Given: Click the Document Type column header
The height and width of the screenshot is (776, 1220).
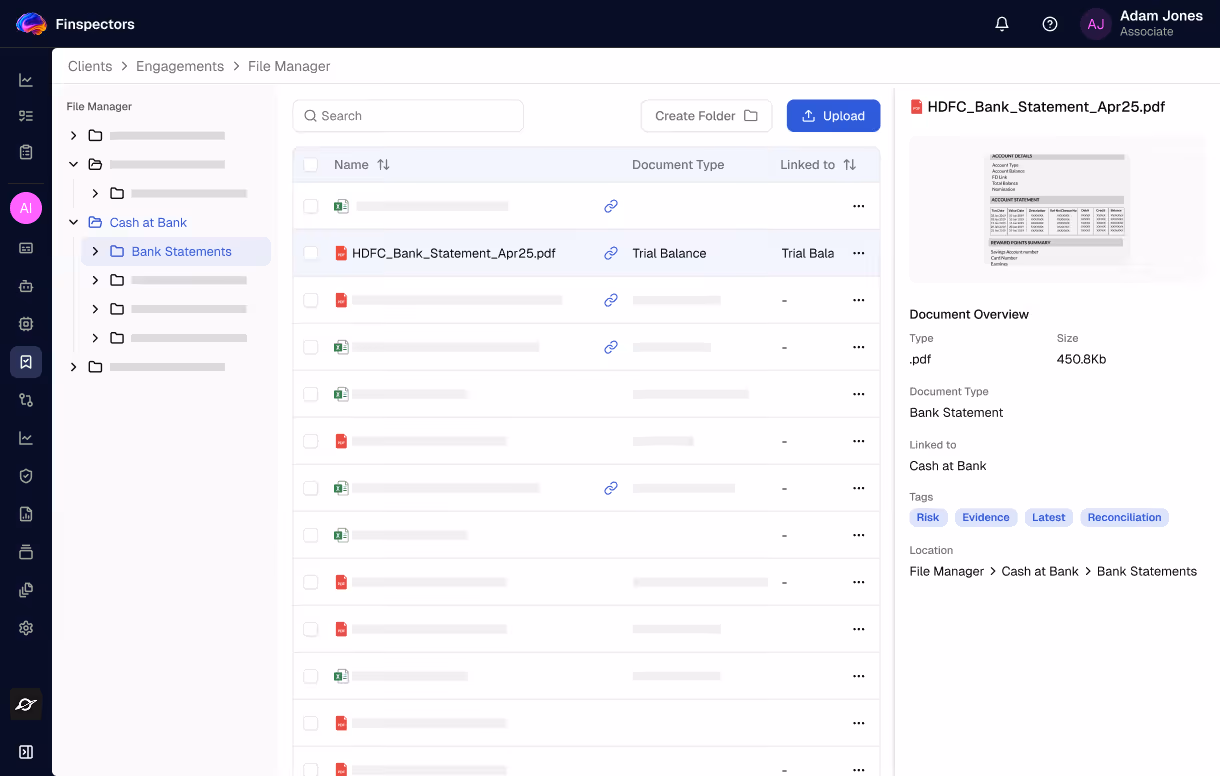Looking at the screenshot, I should click(x=678, y=164).
